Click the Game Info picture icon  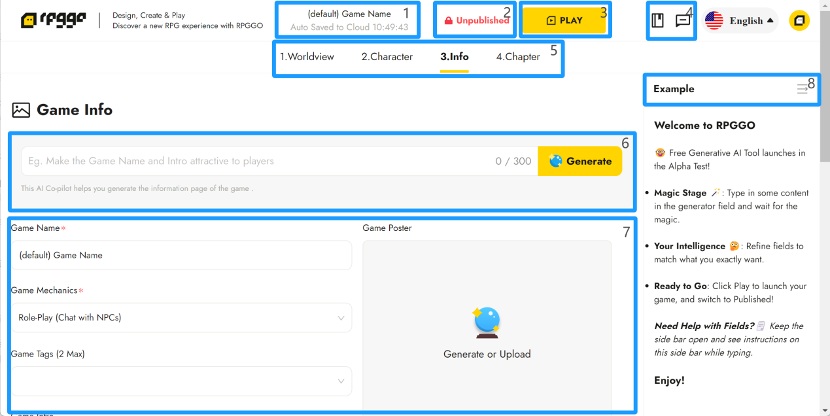pyautogui.click(x=21, y=110)
